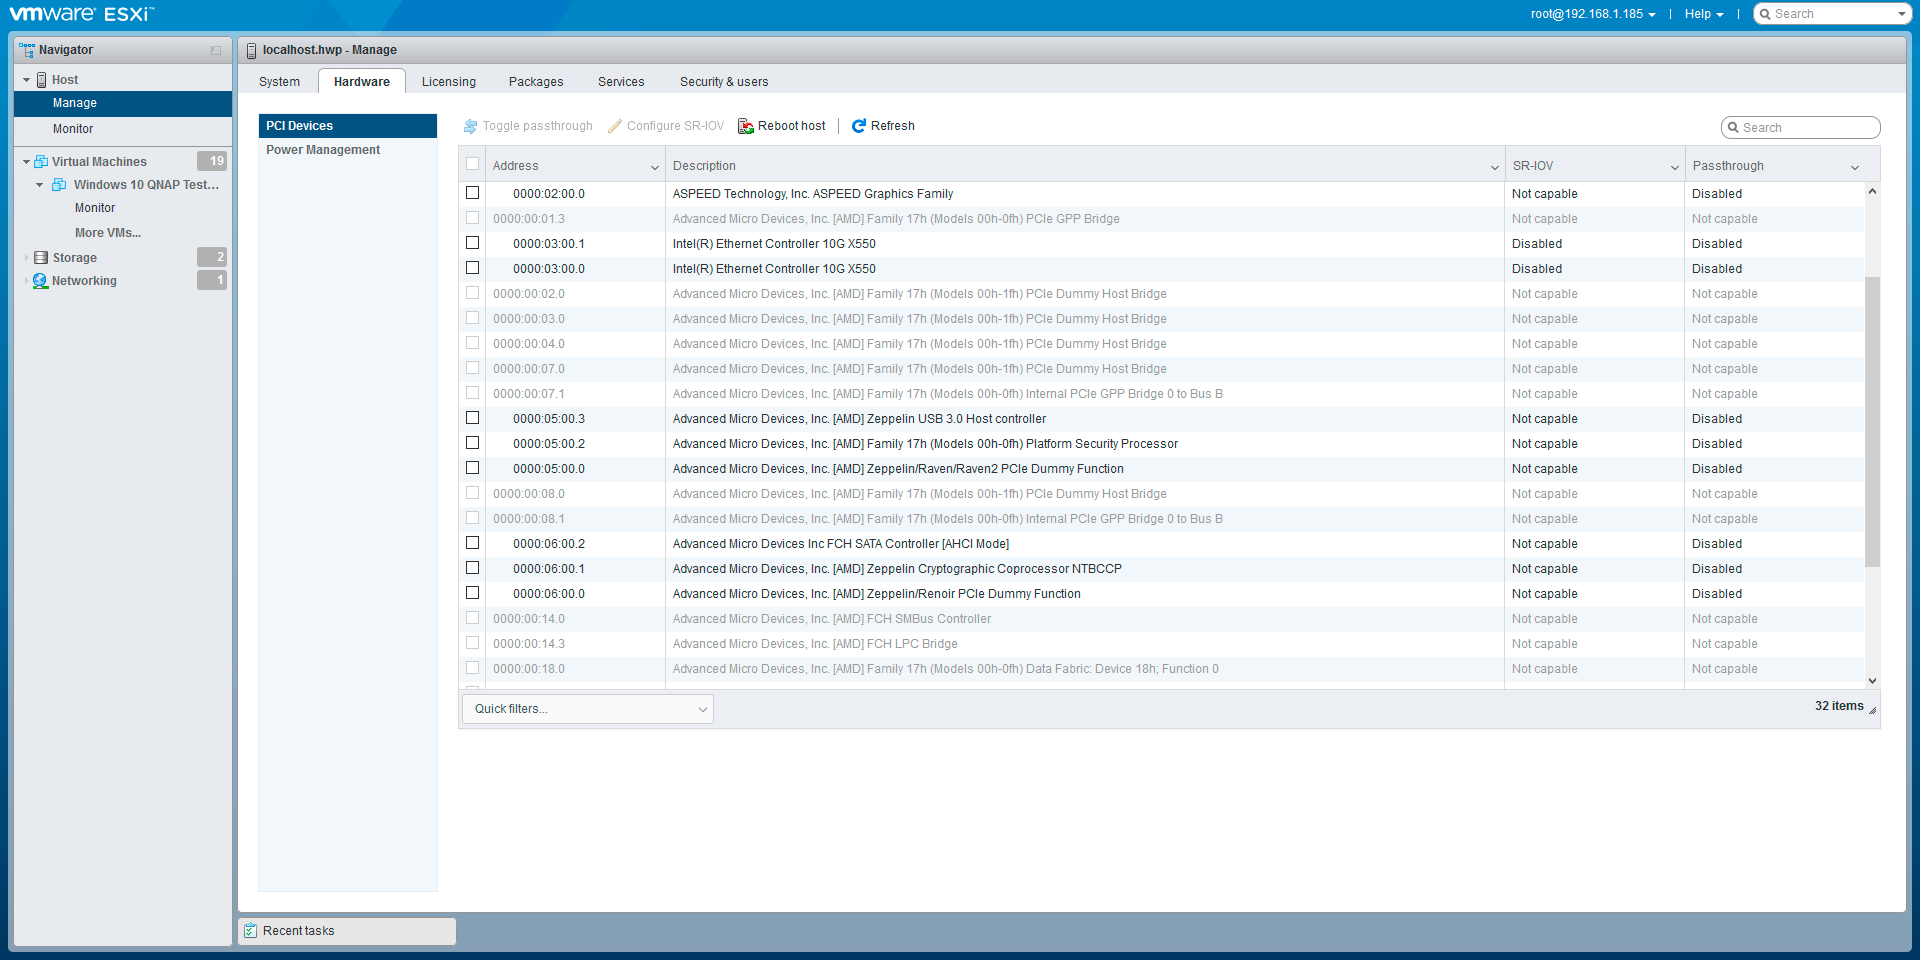The height and width of the screenshot is (960, 1920).
Task: Select PCI Devices in side list
Action: (348, 126)
